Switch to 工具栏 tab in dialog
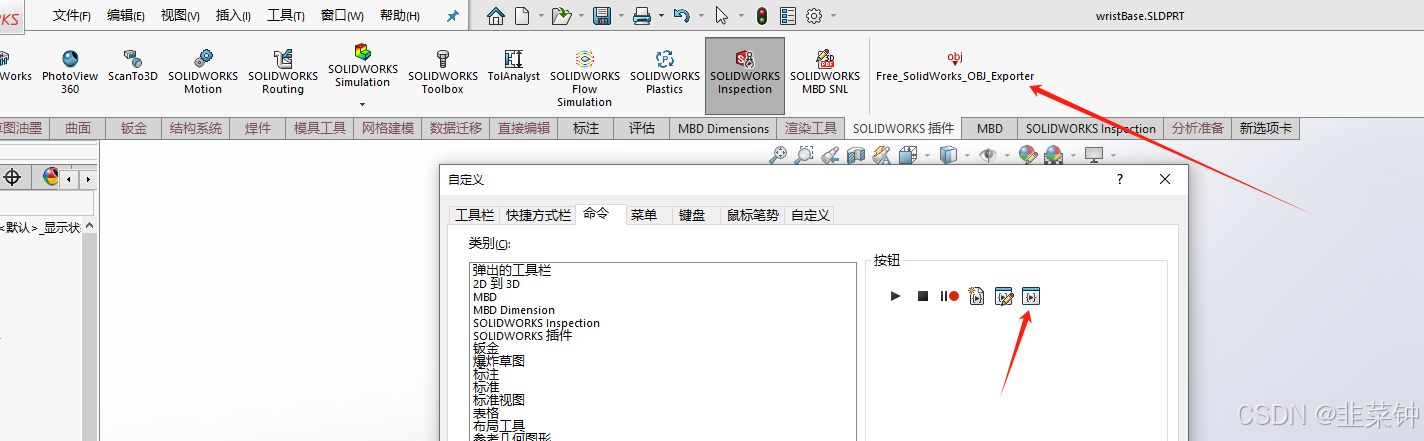This screenshot has height=441, width=1424. (474, 215)
